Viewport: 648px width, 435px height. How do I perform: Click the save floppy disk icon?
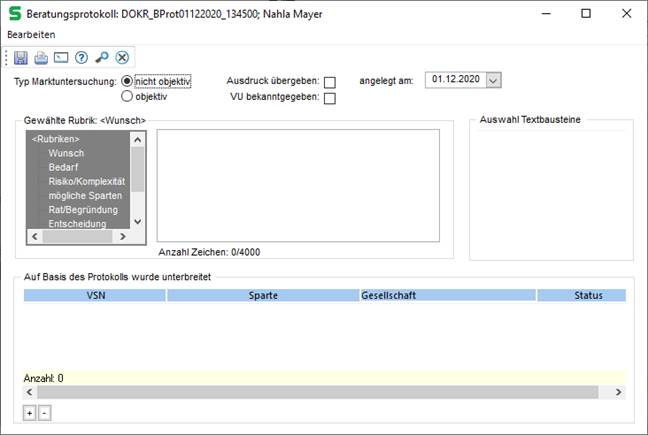[21, 58]
